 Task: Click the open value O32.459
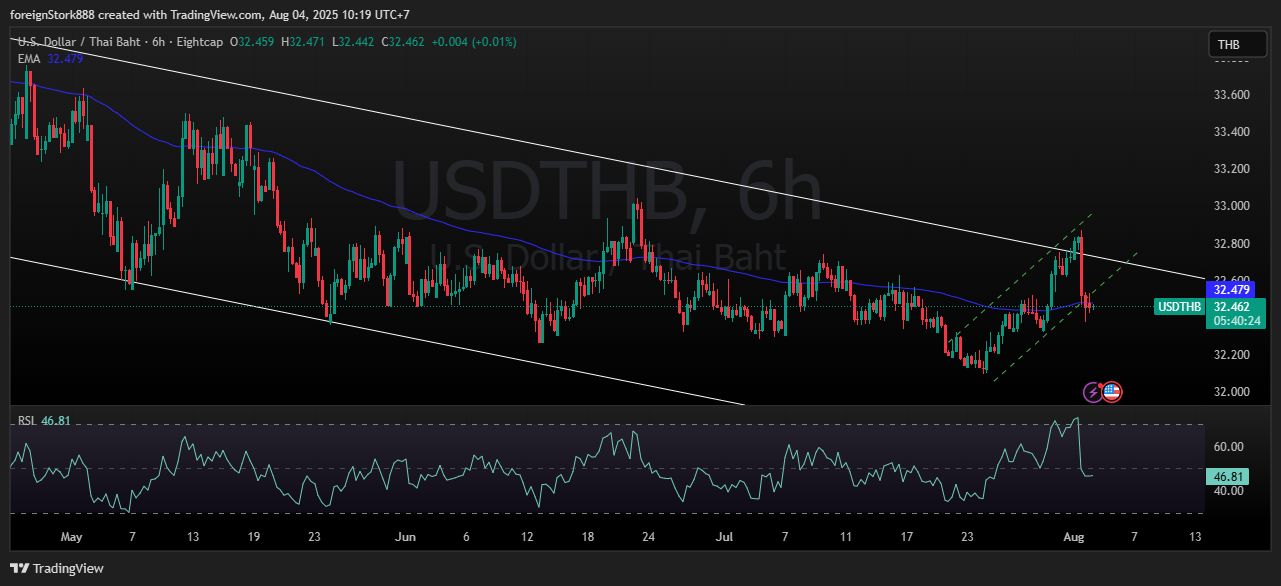coord(253,42)
